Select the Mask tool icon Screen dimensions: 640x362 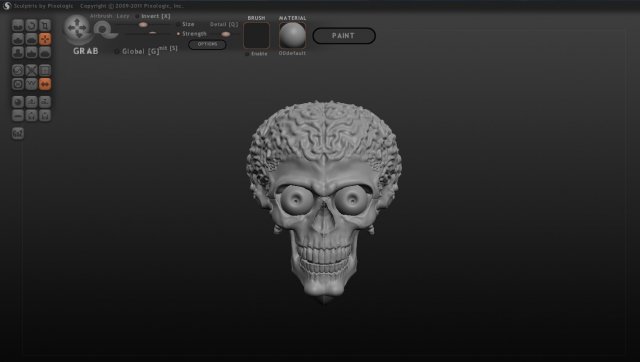pos(18,84)
